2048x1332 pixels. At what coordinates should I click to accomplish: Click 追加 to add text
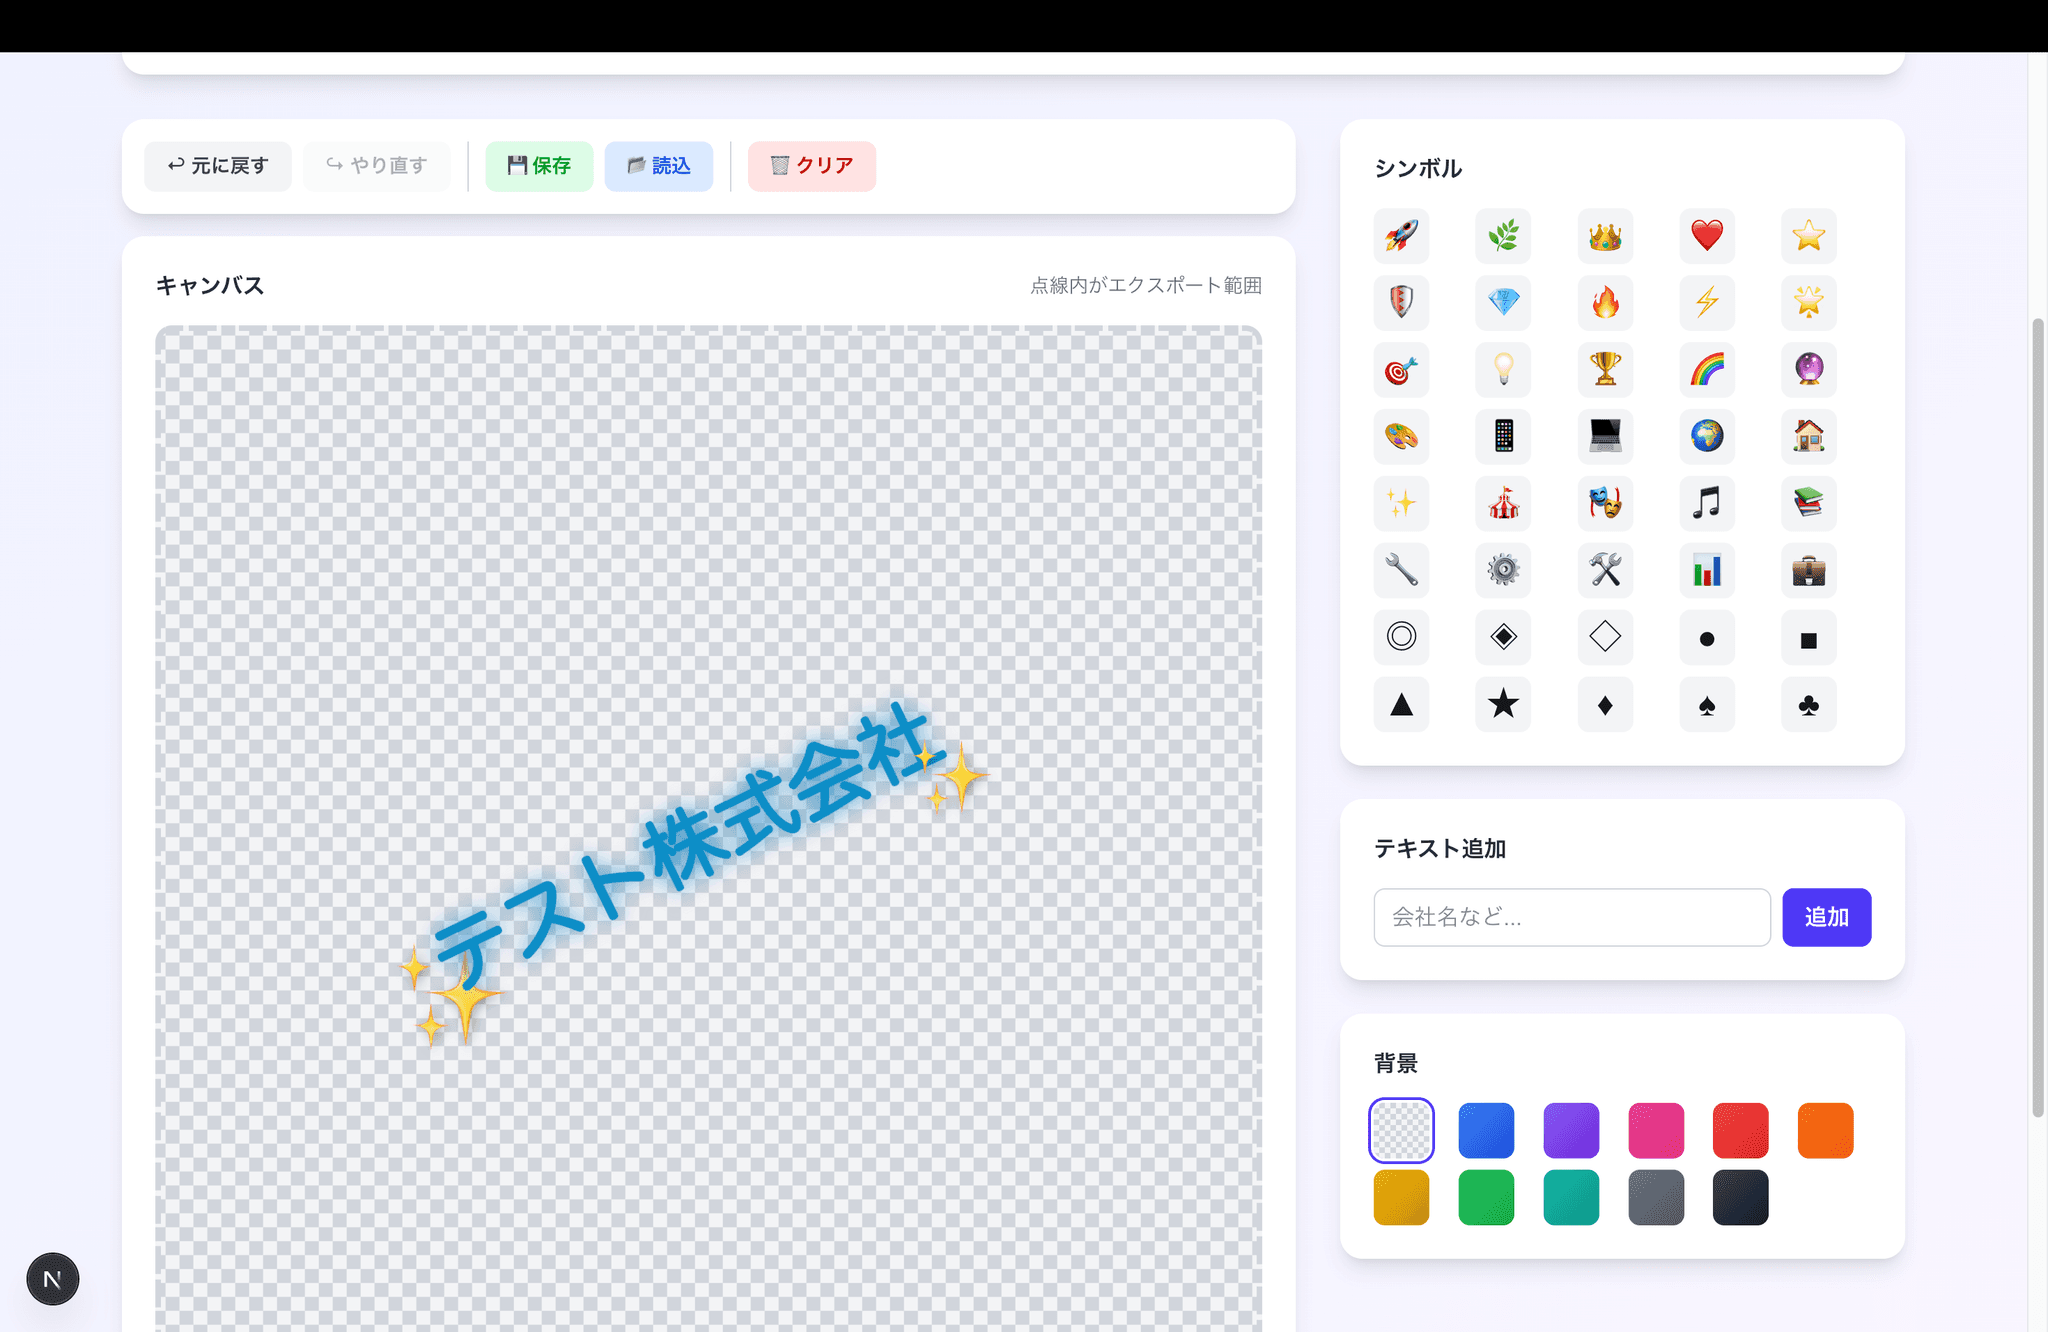pos(1826,917)
